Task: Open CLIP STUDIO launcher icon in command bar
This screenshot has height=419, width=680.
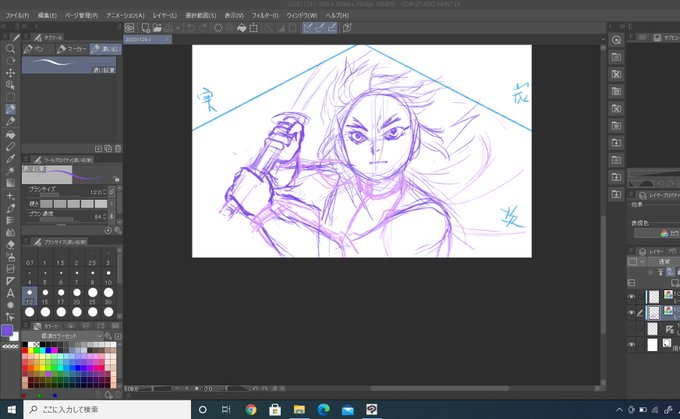Action: pos(129,28)
